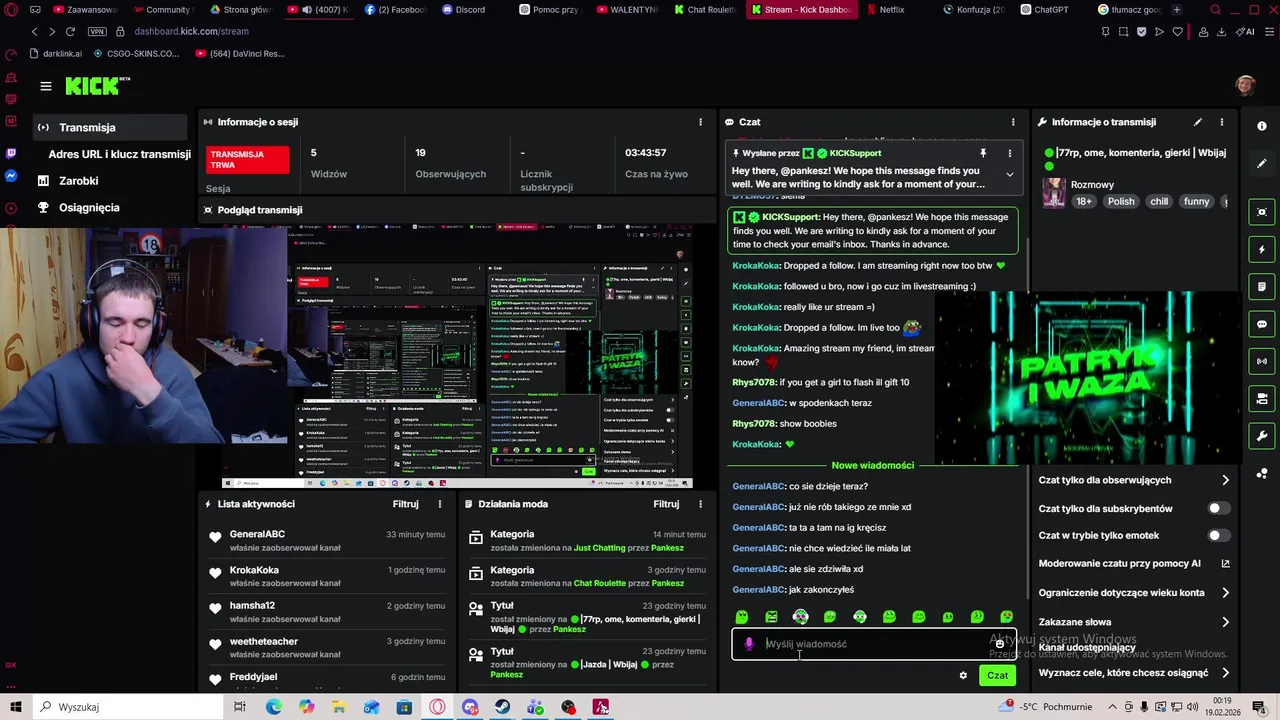Reload the page with browser refresh button
Image resolution: width=1280 pixels, height=720 pixels.
[70, 31]
